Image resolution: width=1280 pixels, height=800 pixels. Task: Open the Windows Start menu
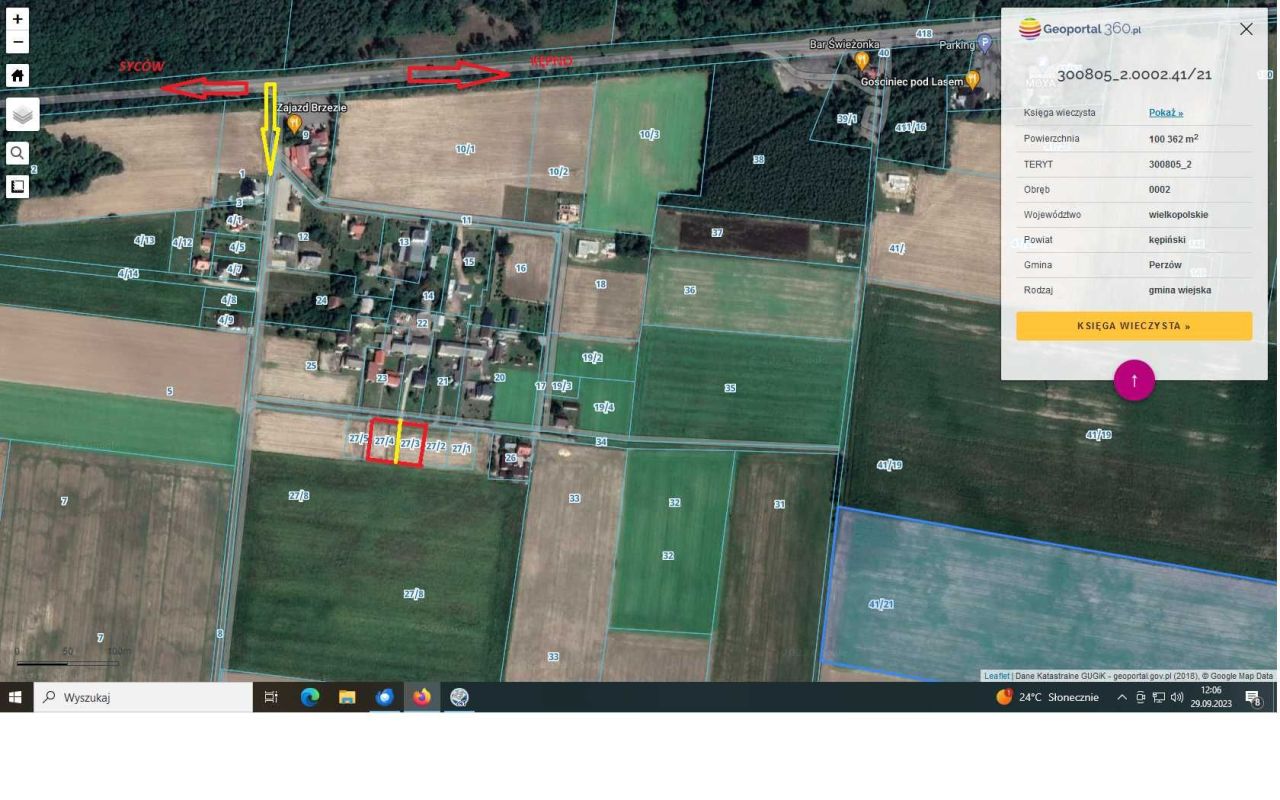coord(15,697)
